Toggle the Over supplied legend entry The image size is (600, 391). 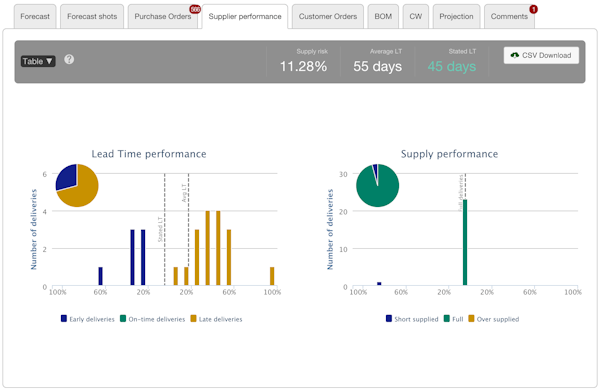point(494,319)
